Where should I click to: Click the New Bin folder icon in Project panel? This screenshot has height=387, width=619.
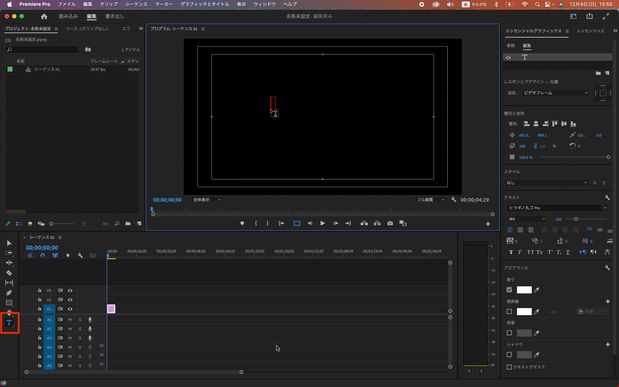tap(128, 224)
